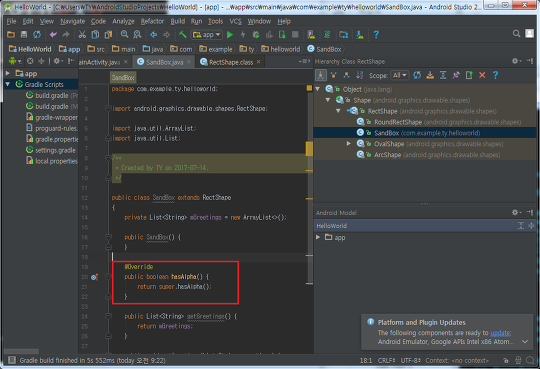Click the Synchronize icon in the main toolbar
Viewport: 540px width, 369px height.
37,34
